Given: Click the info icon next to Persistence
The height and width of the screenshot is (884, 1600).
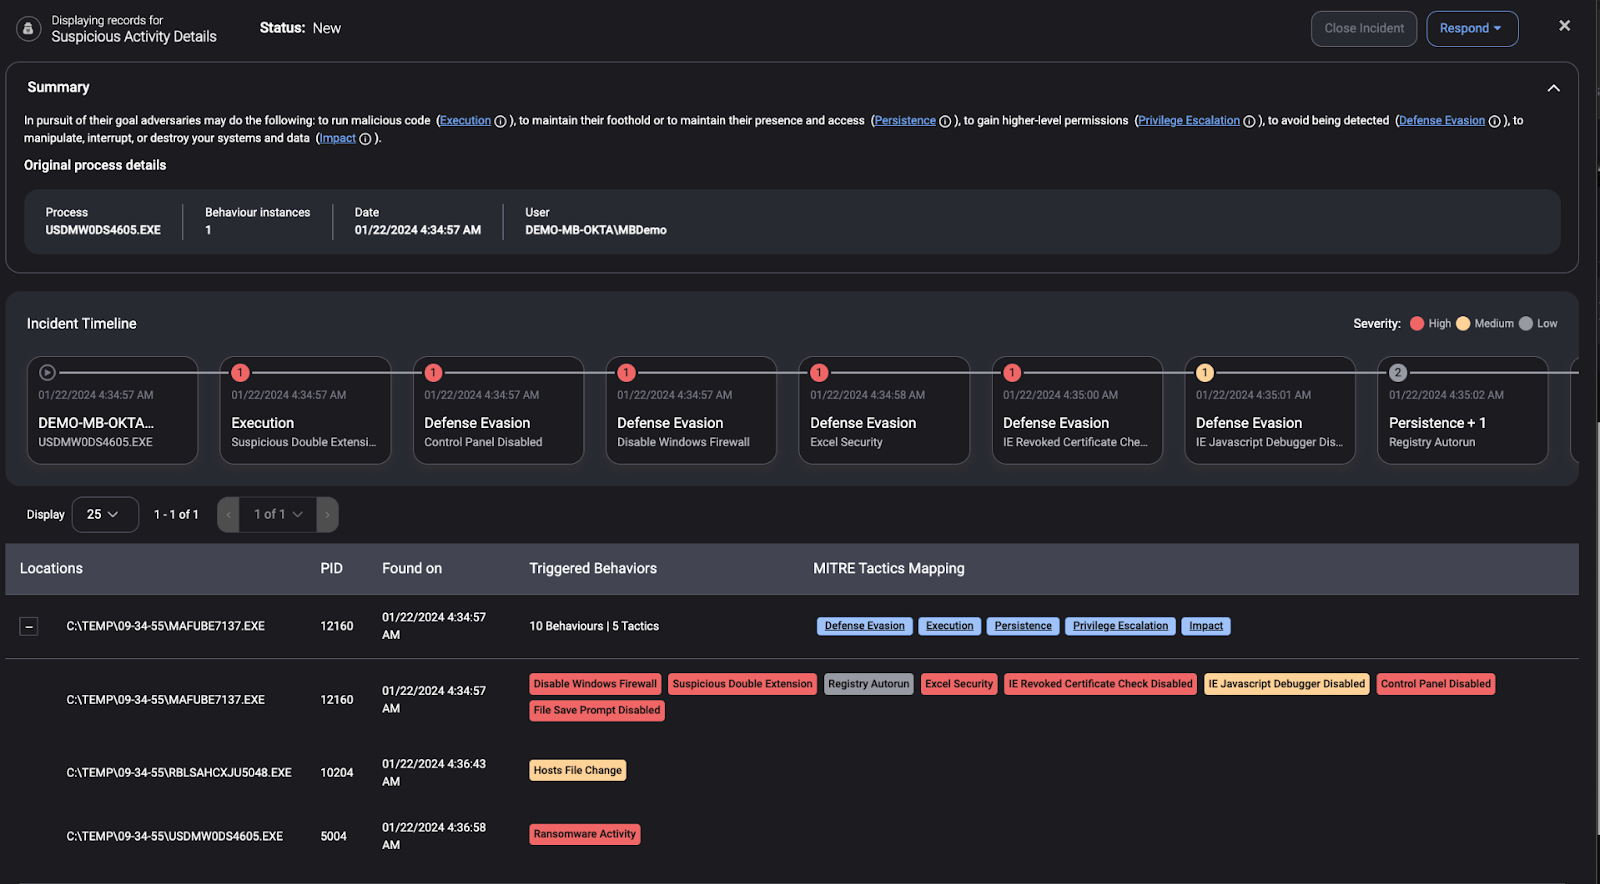Looking at the screenshot, I should click(x=945, y=122).
